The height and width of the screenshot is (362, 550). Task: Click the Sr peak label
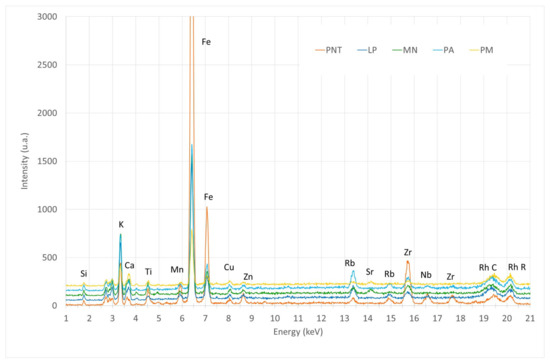[x=370, y=272]
